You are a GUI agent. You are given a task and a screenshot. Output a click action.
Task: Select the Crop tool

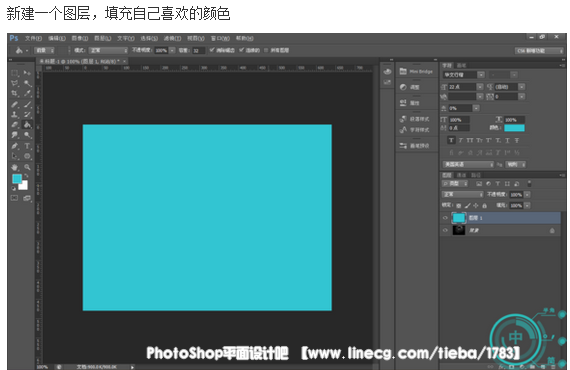pos(15,93)
